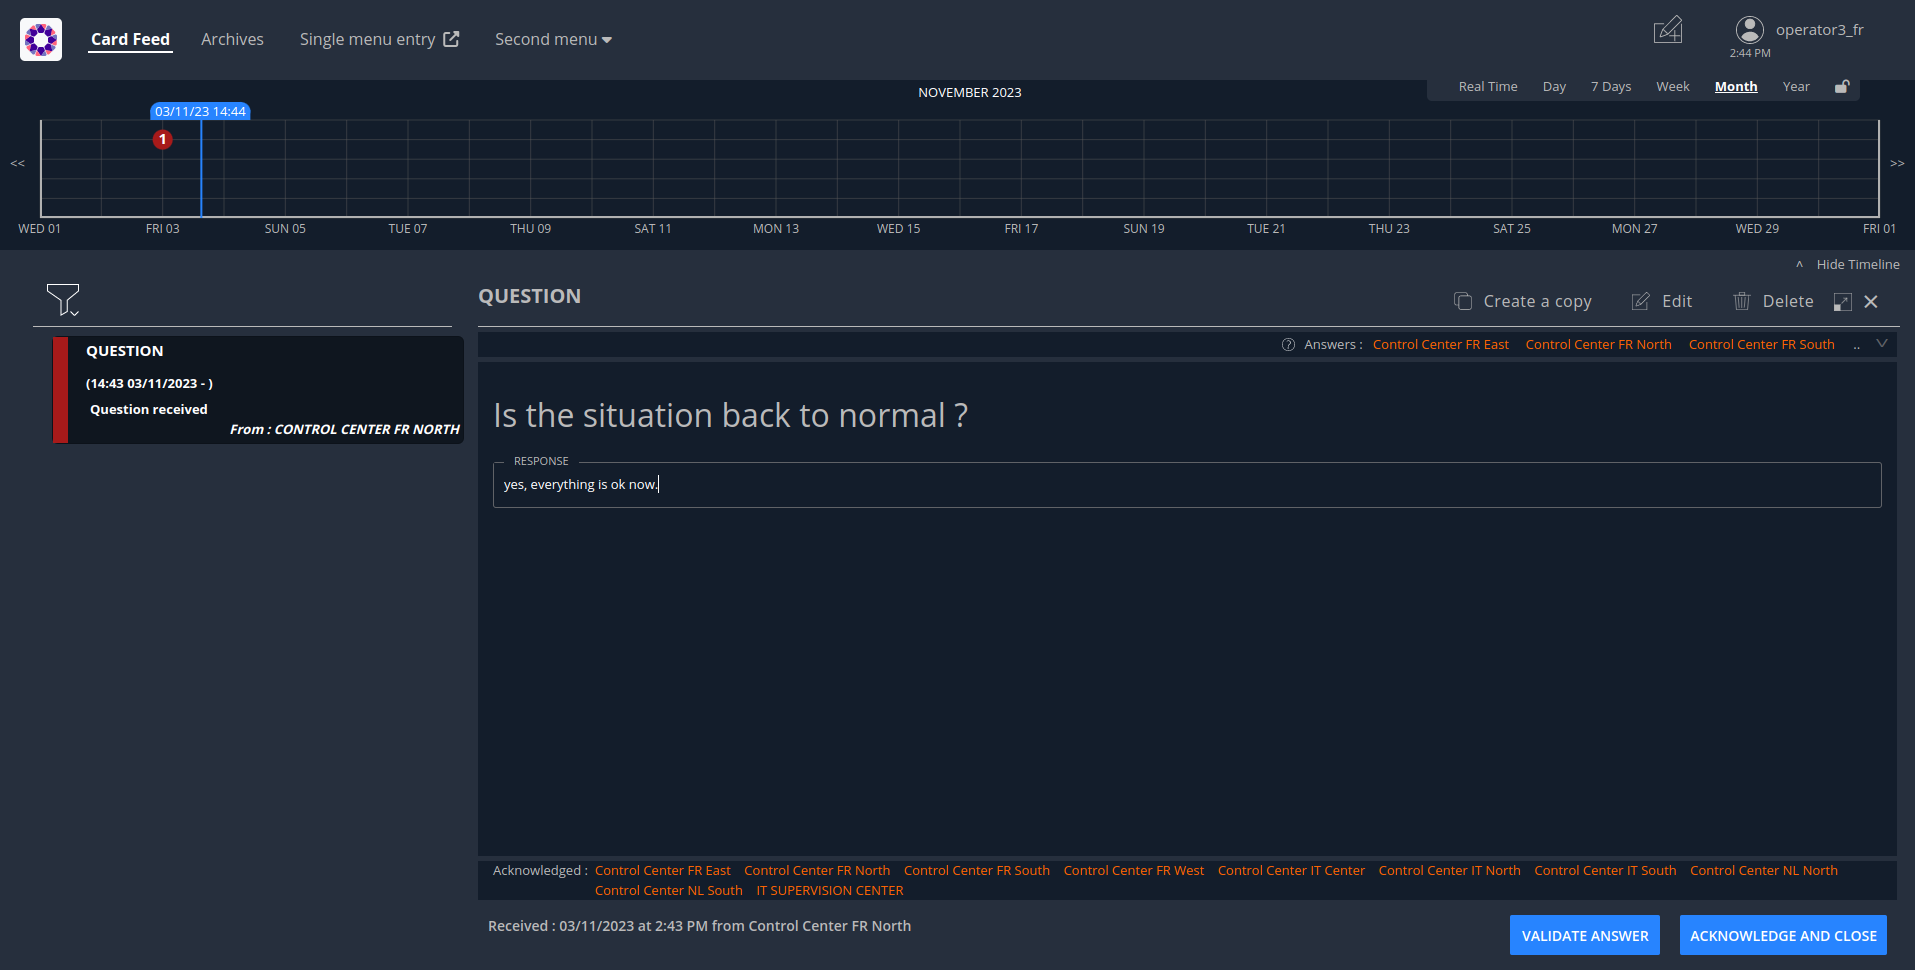This screenshot has height=970, width=1915.
Task: Open Single menu entry in new tab
Action: pyautogui.click(x=378, y=39)
